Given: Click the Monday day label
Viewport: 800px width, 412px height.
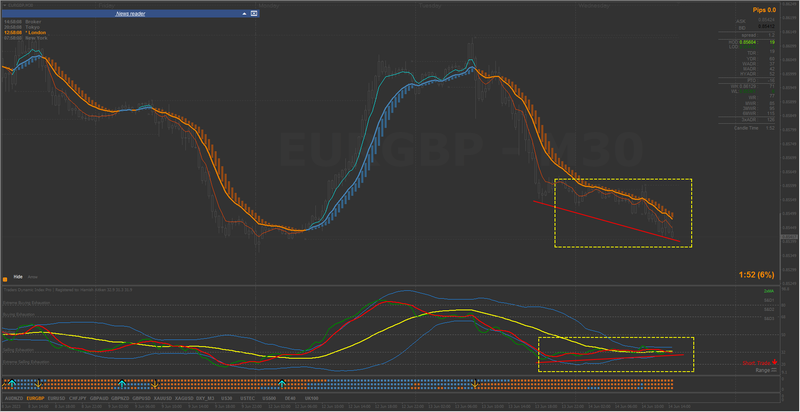Looking at the screenshot, I should [x=269, y=5].
